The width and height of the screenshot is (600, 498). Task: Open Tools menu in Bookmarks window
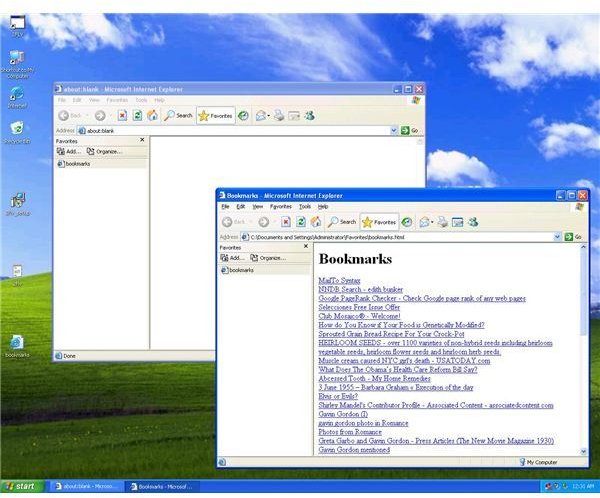tap(305, 206)
